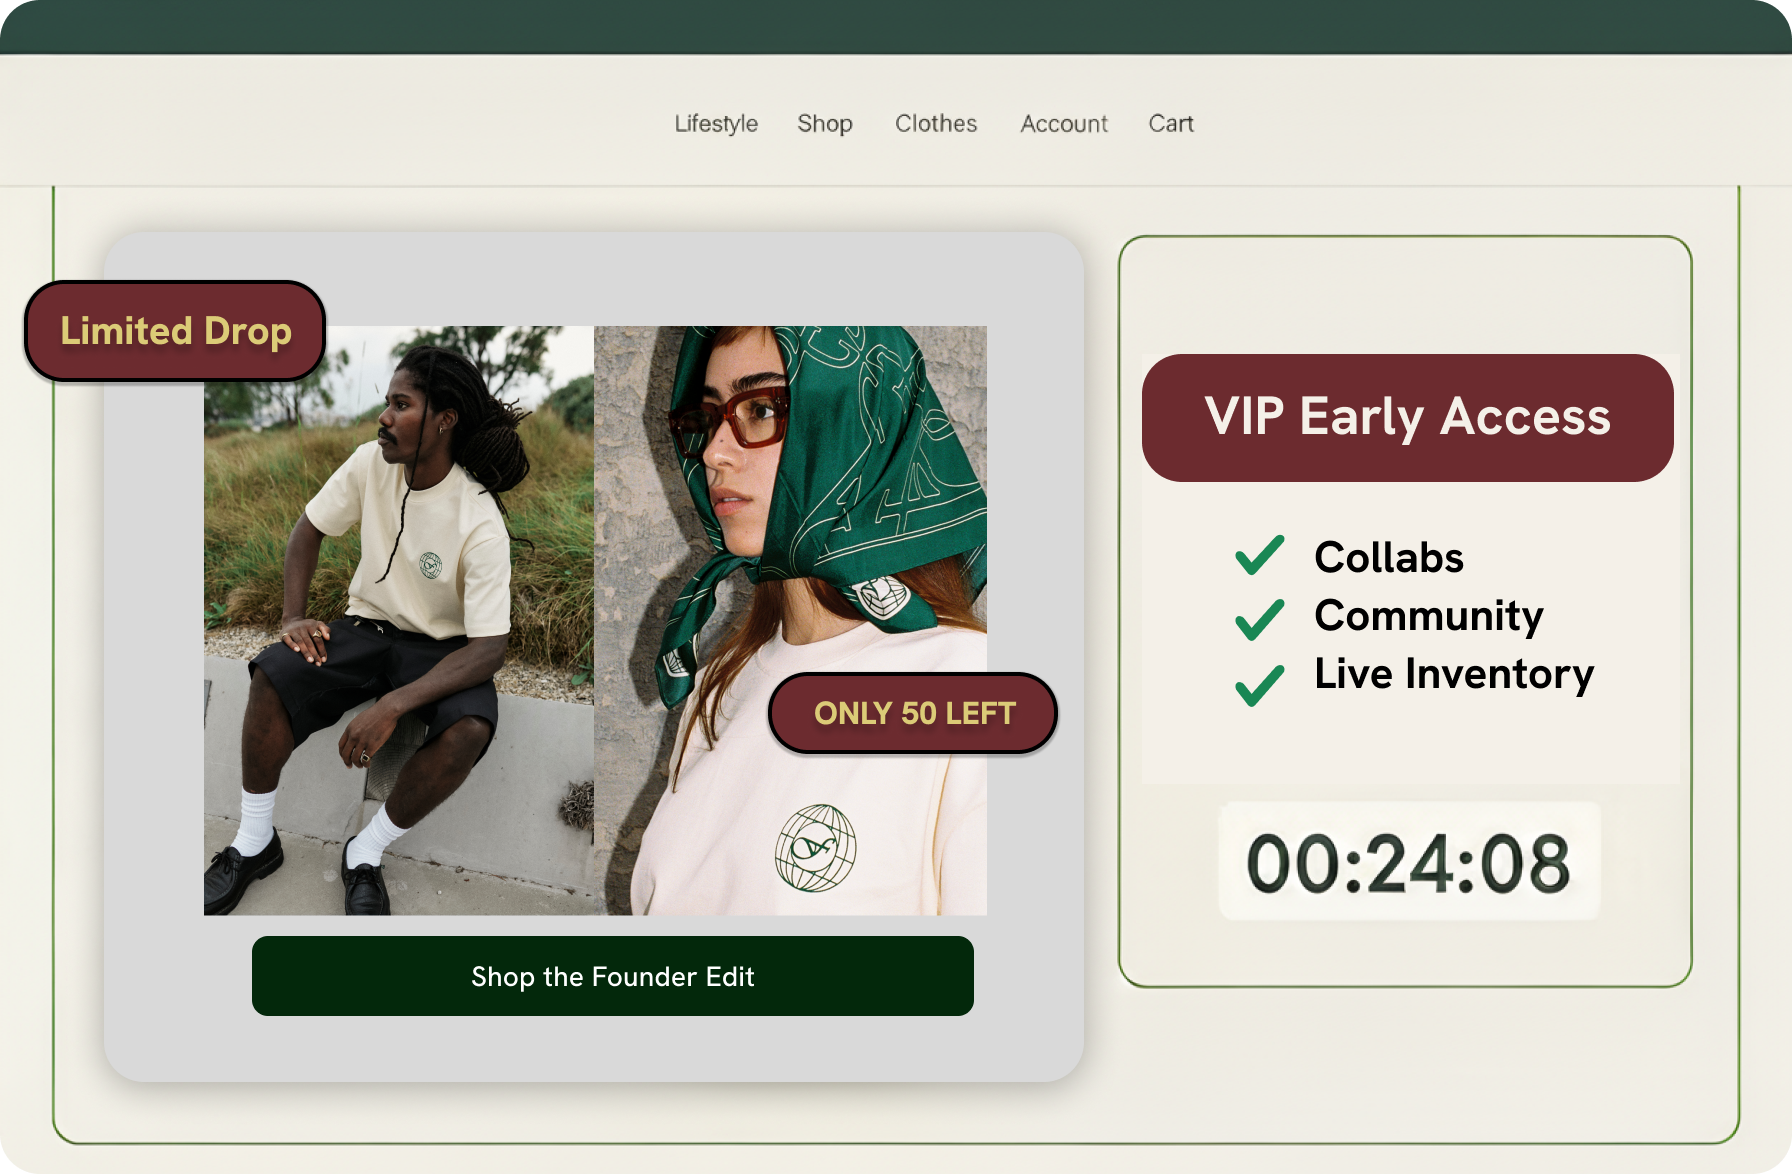
Task: Select the Live Inventory feature label
Action: (x=1454, y=675)
